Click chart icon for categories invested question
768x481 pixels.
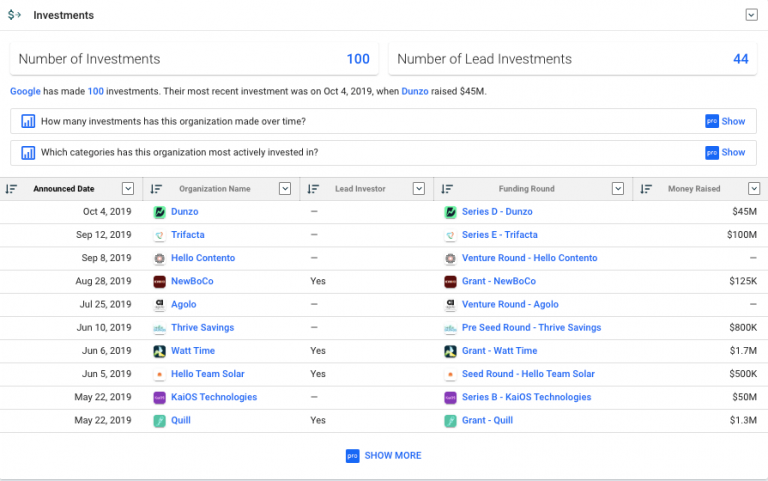click(x=28, y=153)
